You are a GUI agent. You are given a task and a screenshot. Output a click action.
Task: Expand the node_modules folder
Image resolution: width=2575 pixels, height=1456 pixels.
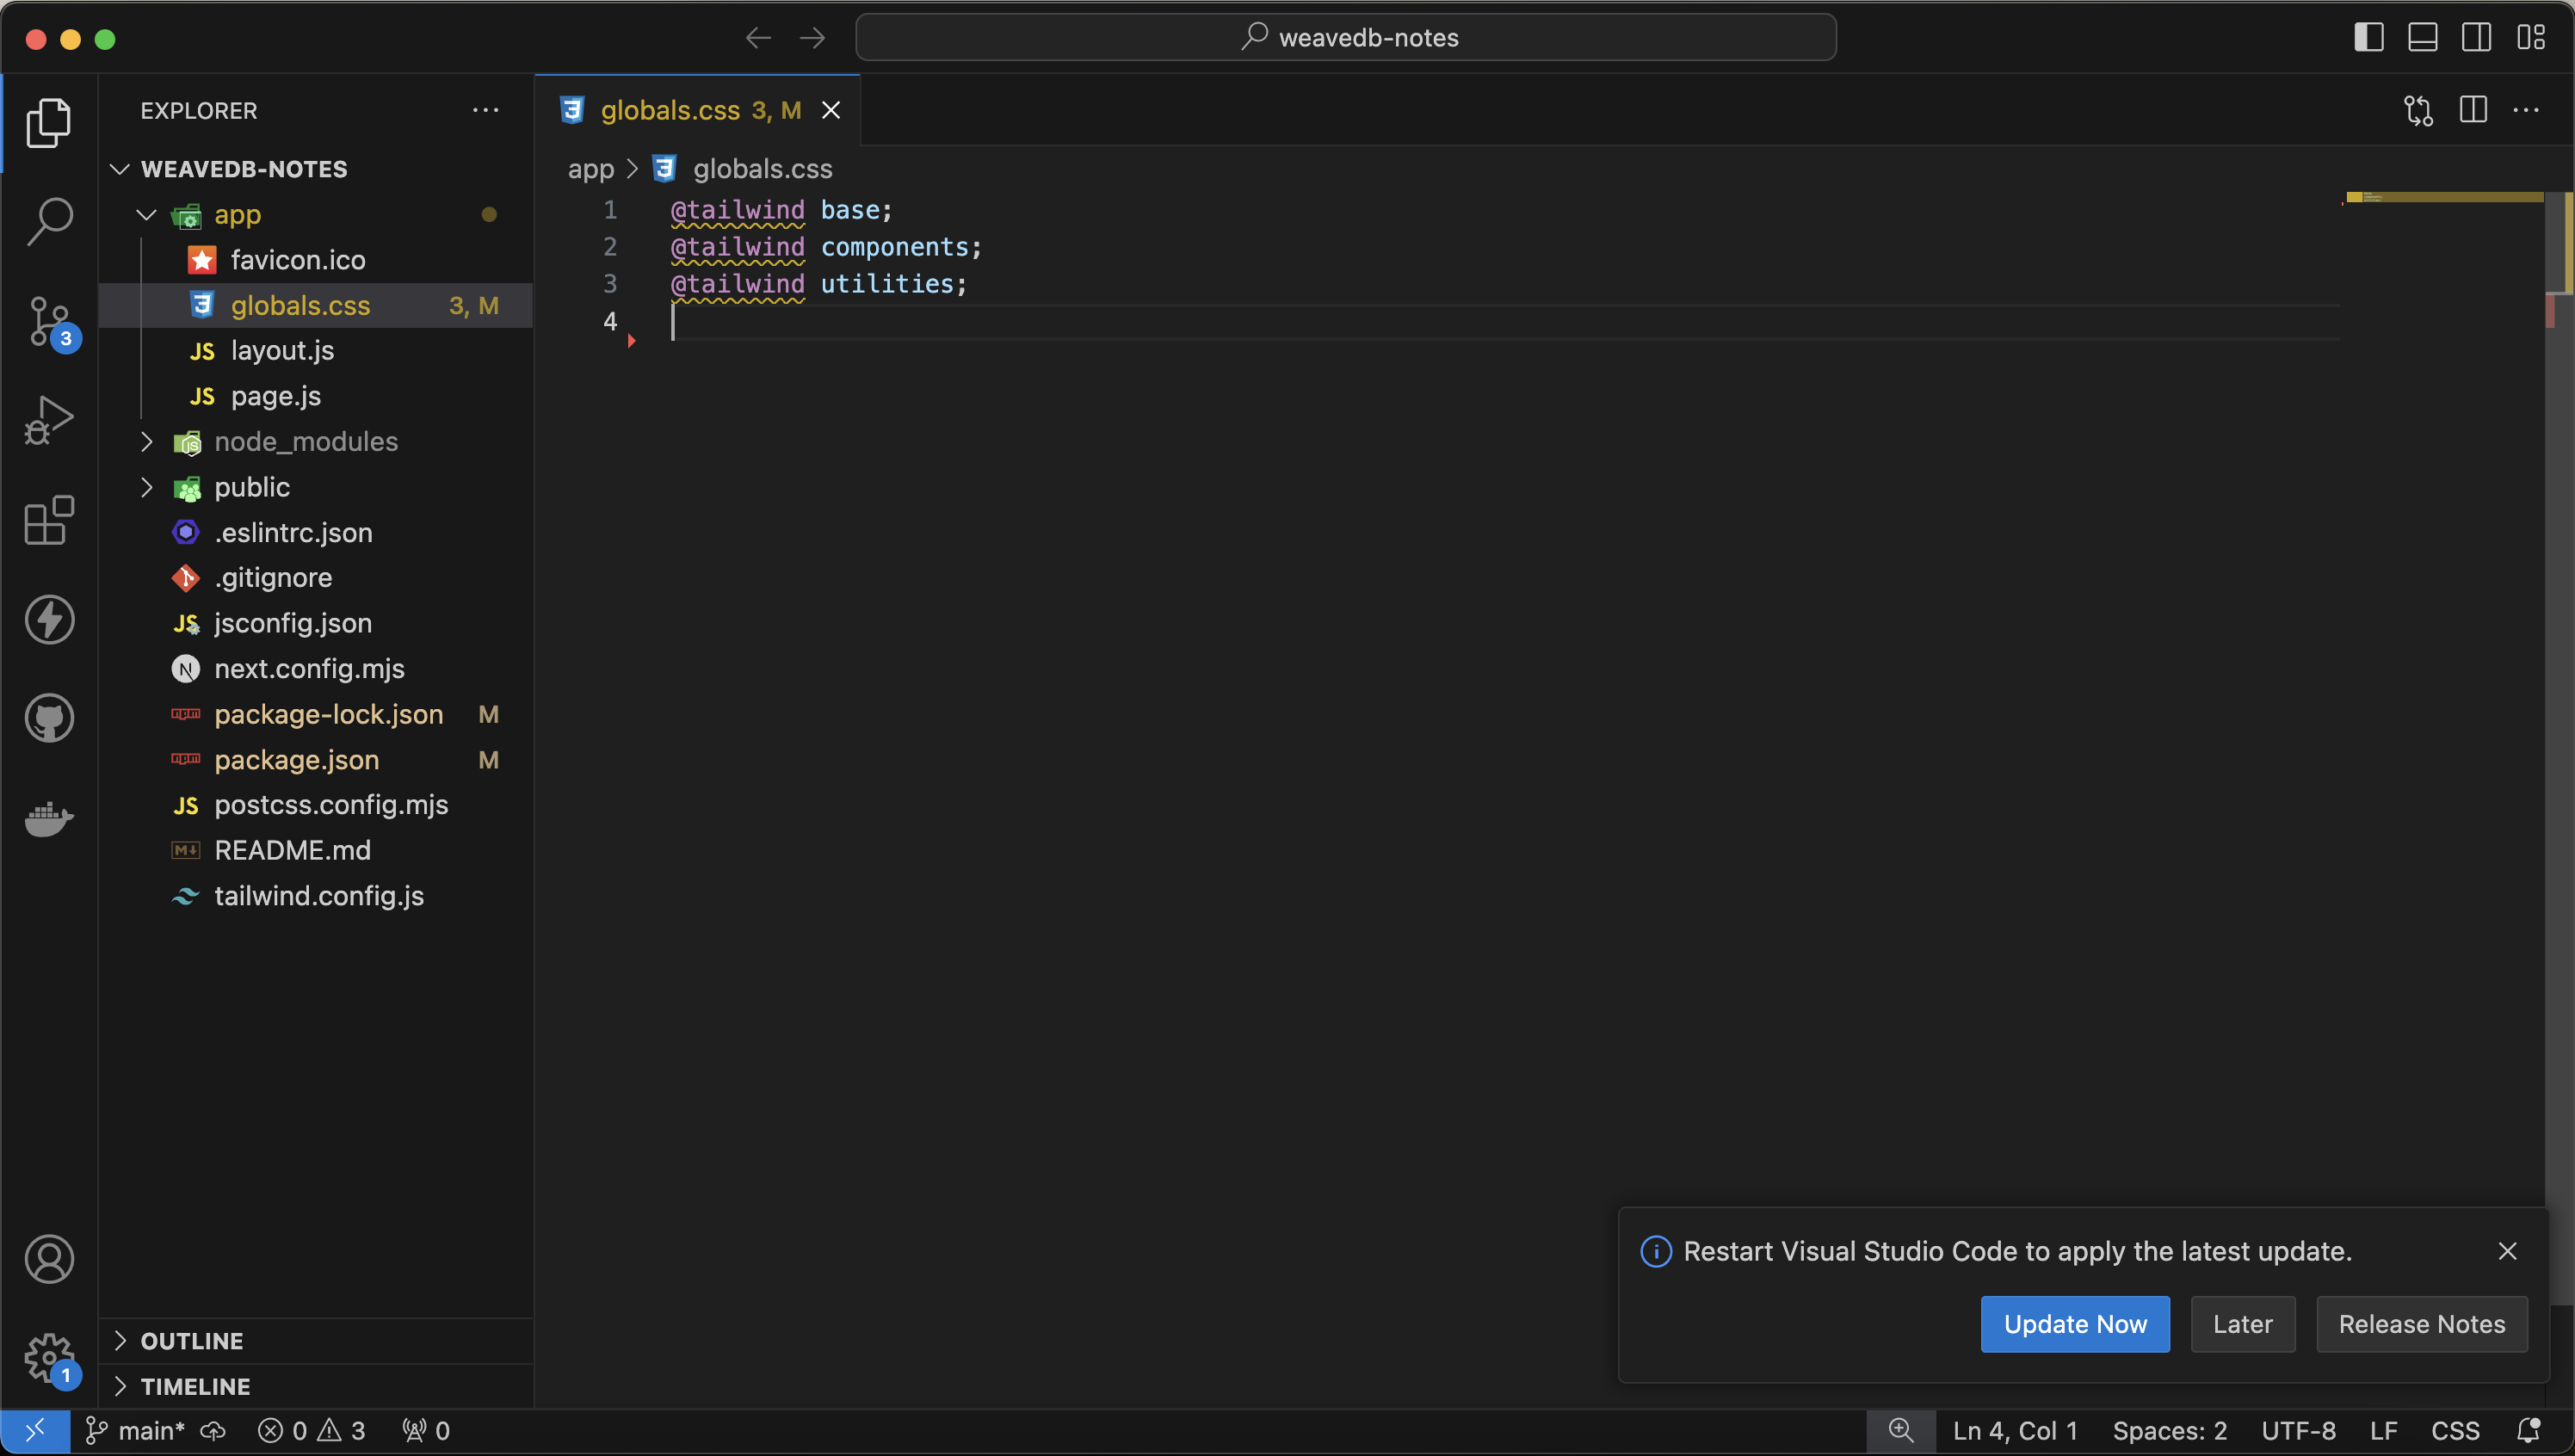click(x=305, y=441)
